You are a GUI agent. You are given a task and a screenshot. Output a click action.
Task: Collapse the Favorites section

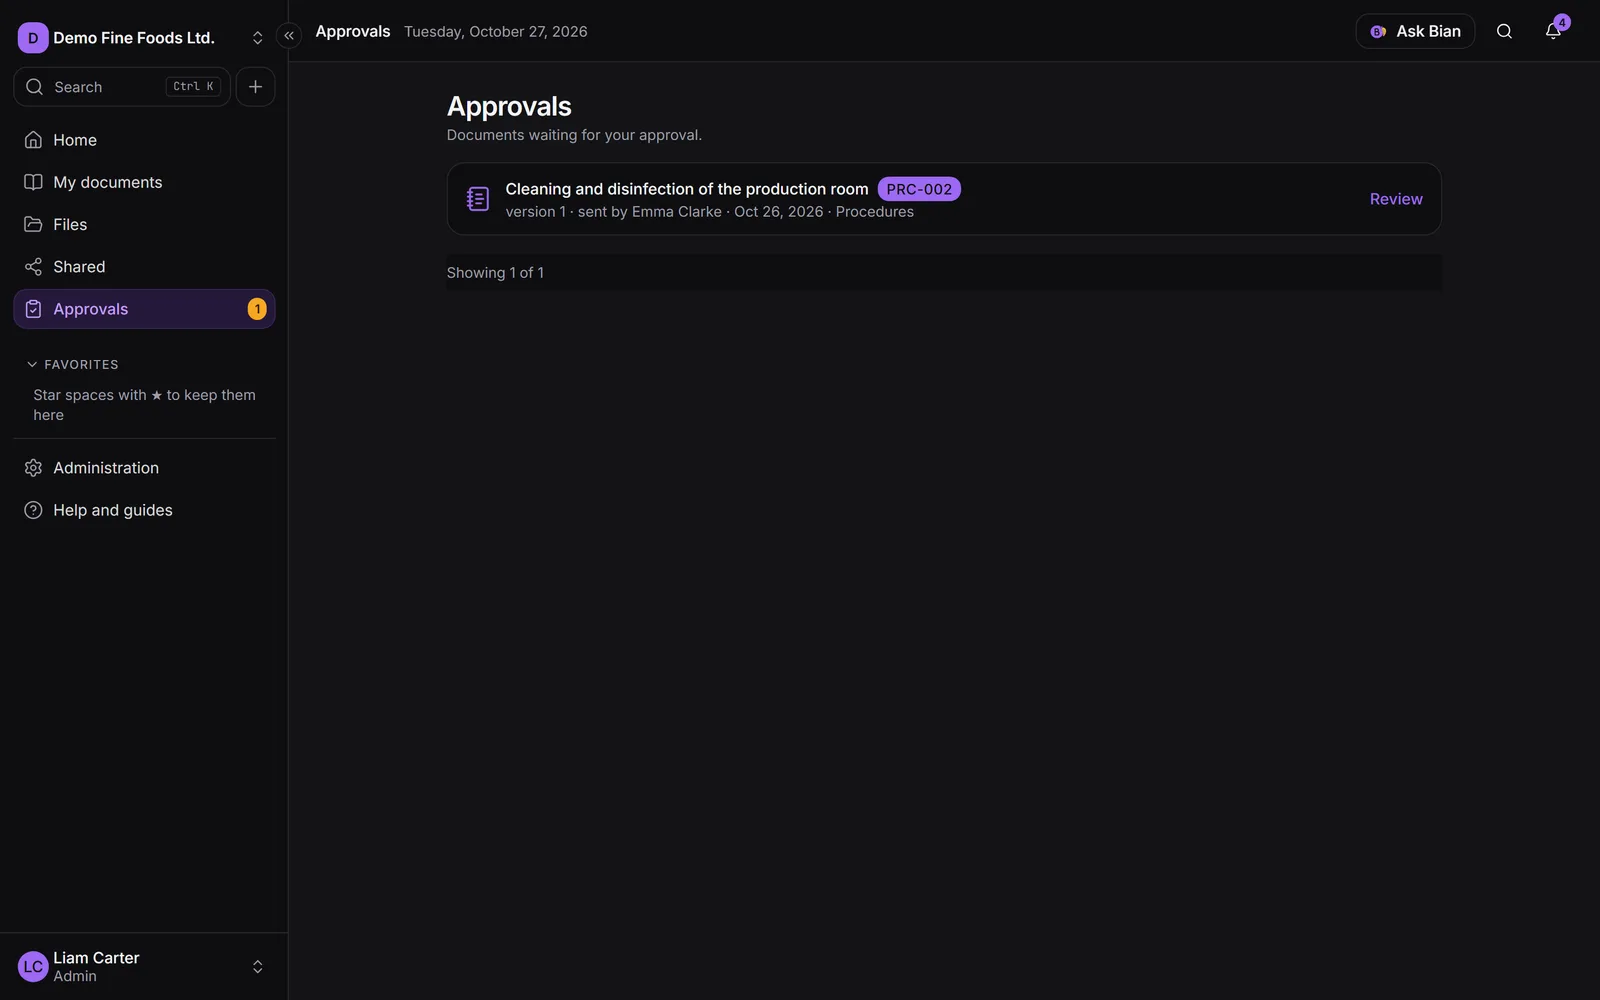[x=72, y=365]
